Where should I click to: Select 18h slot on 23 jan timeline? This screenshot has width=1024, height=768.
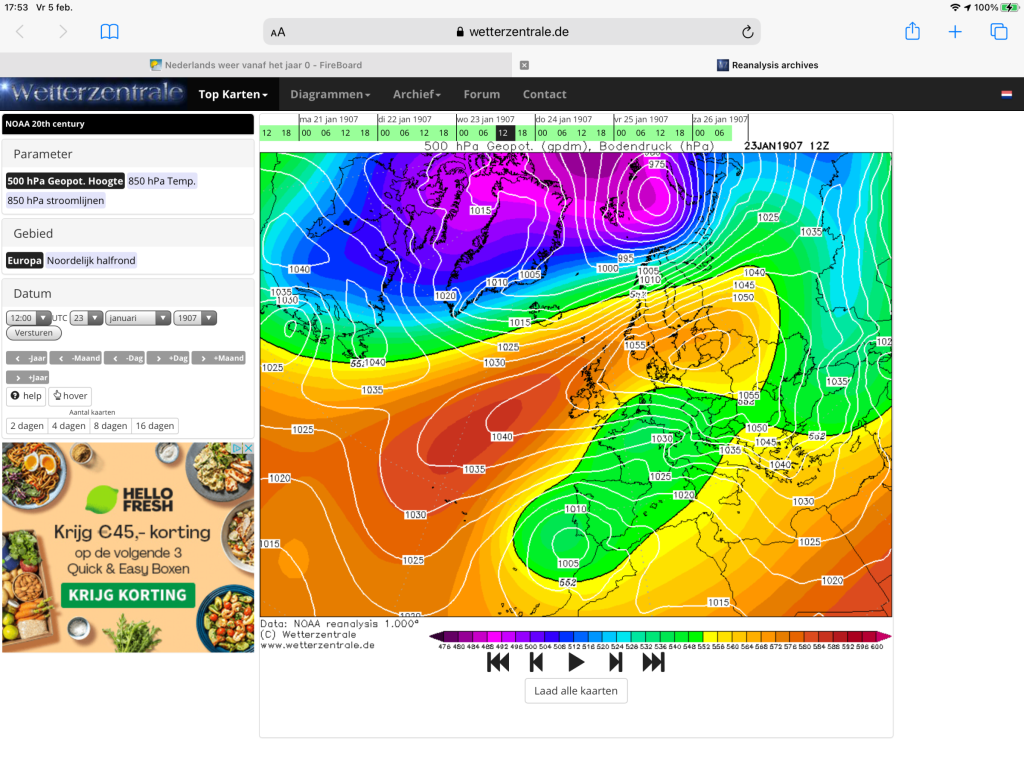point(522,133)
